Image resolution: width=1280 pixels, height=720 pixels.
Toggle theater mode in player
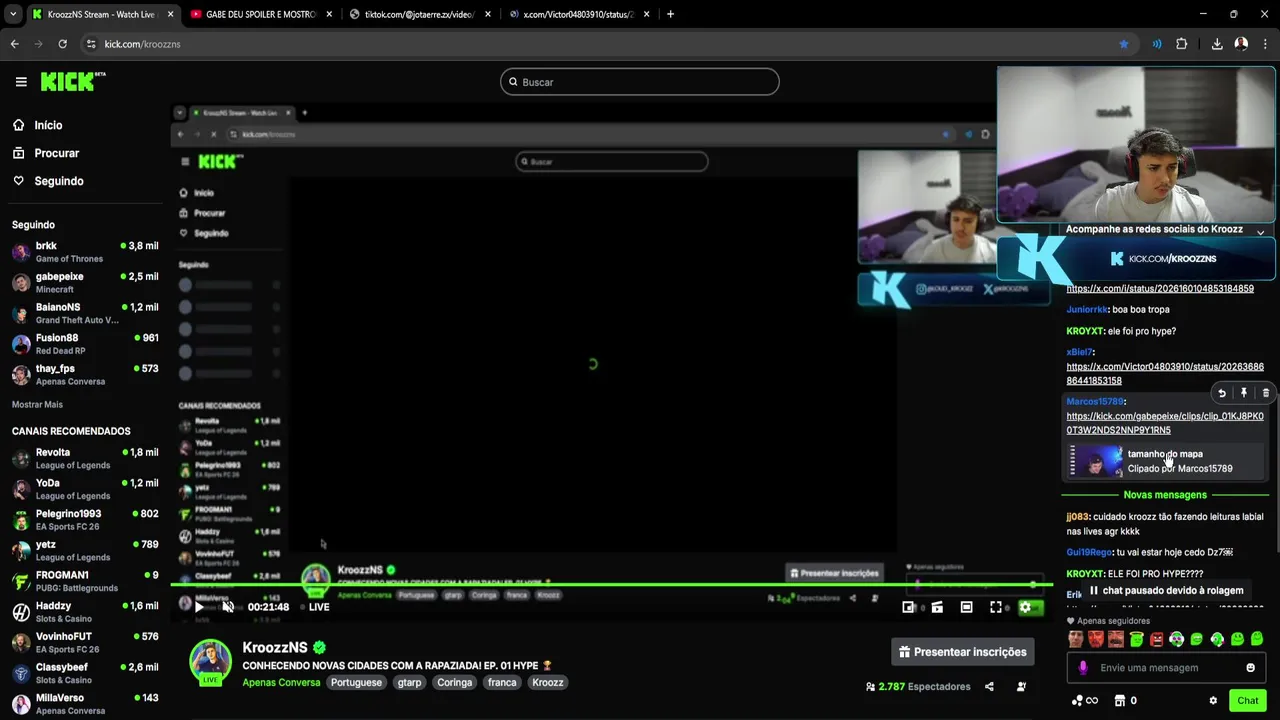pos(966,607)
